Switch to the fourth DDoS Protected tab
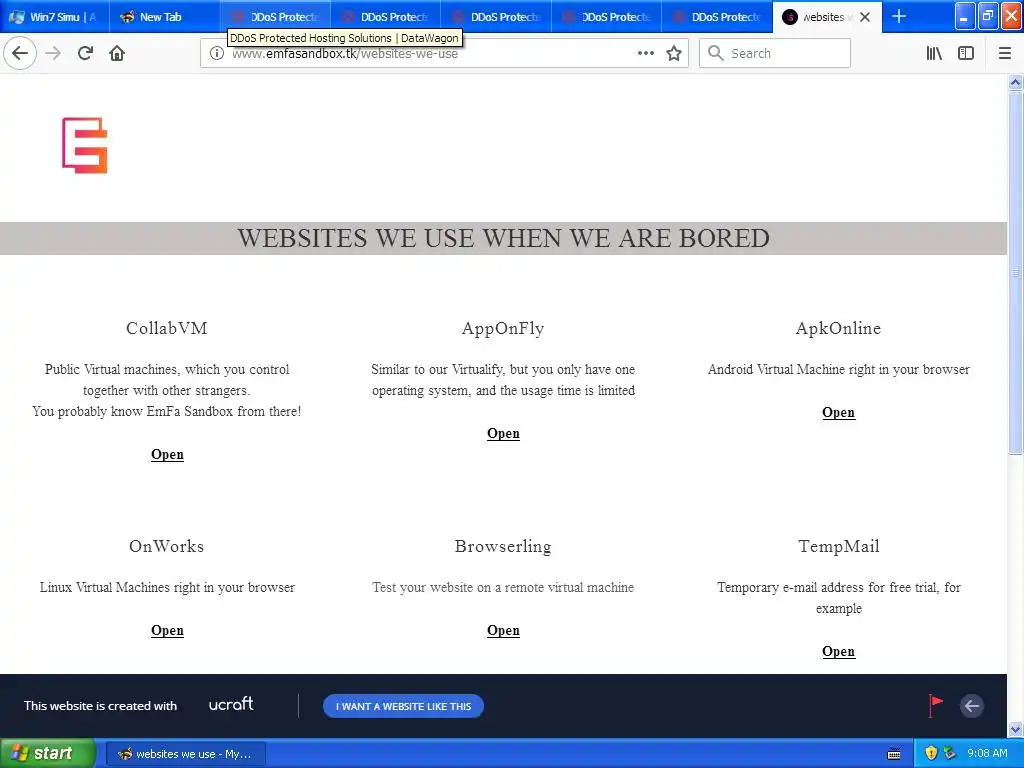This screenshot has height=768, width=1024. [606, 17]
